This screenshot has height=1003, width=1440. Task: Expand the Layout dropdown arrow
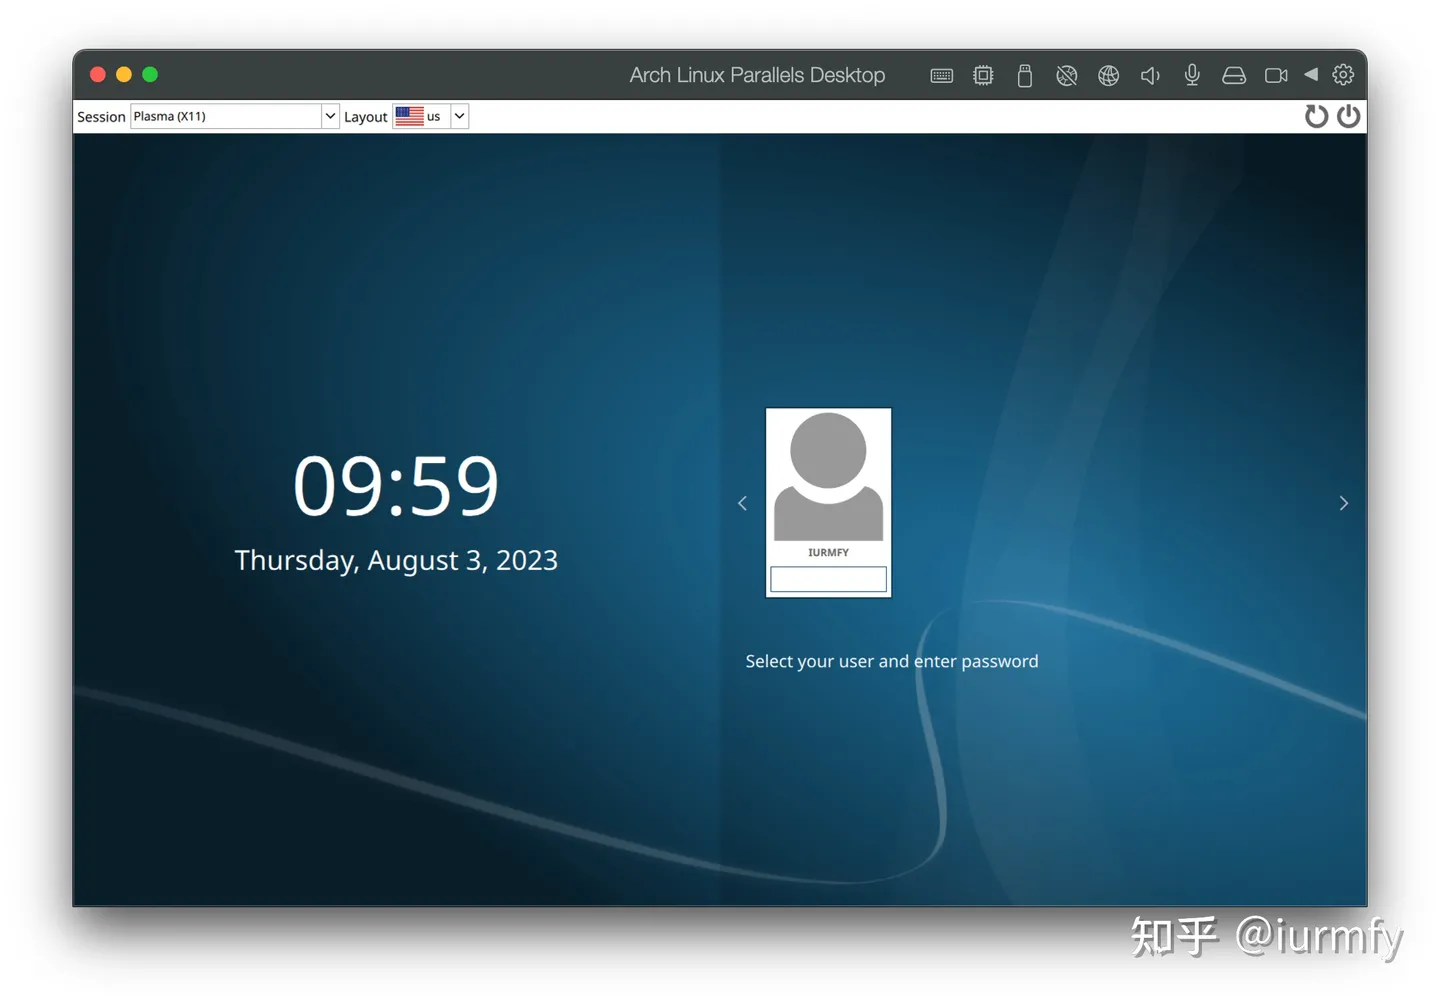click(460, 116)
